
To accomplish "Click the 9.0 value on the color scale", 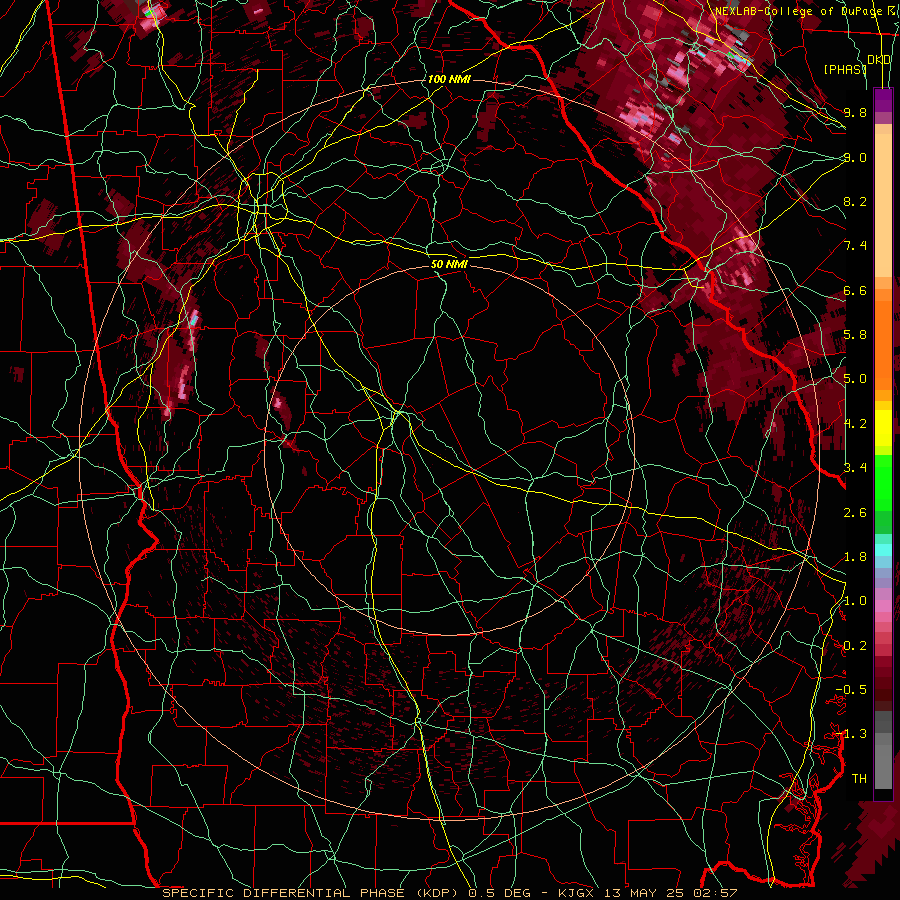I will [x=855, y=157].
